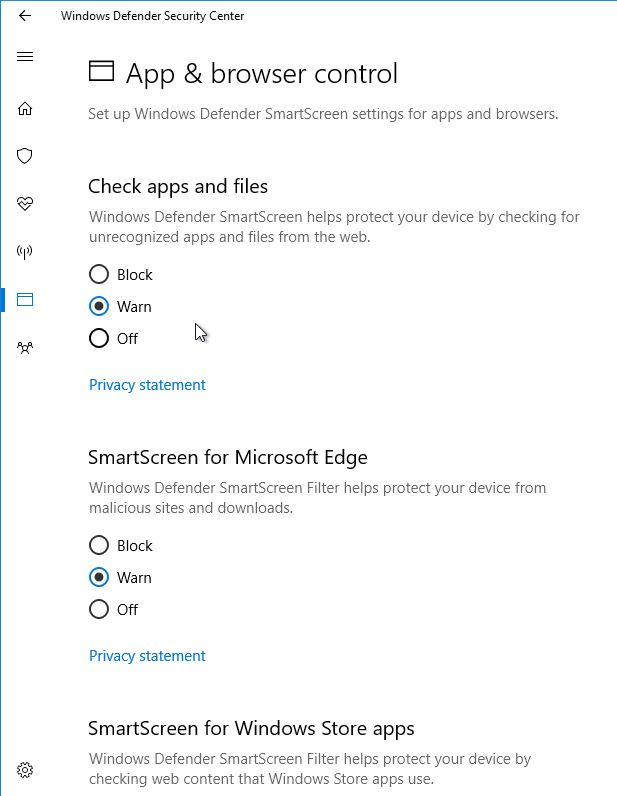Open the Home sidebar icon

click(25, 109)
